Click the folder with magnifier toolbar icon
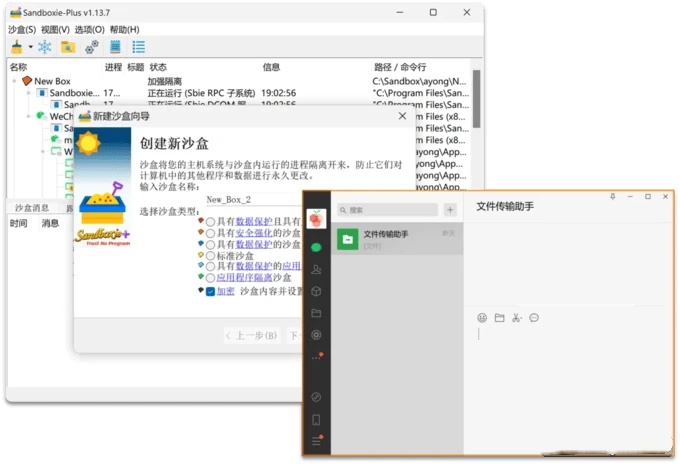 coord(68,47)
